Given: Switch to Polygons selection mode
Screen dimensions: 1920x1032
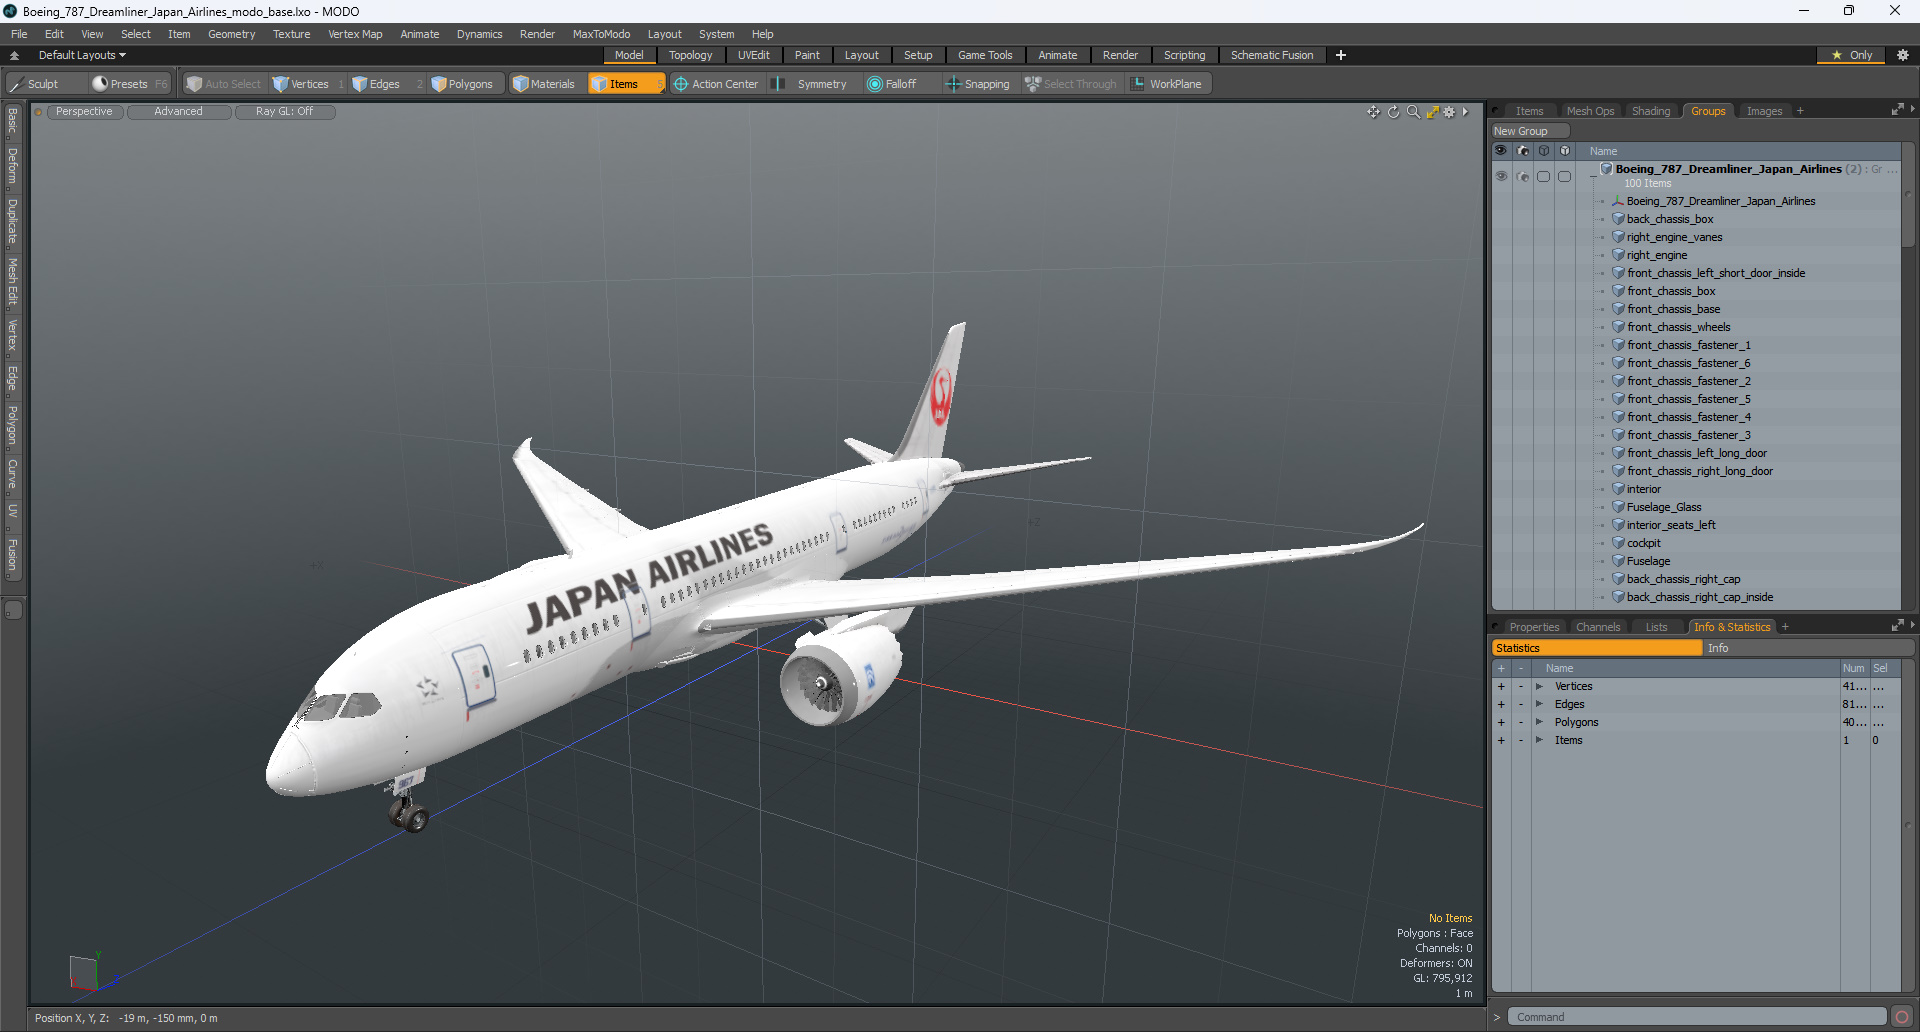Looking at the screenshot, I should point(470,84).
